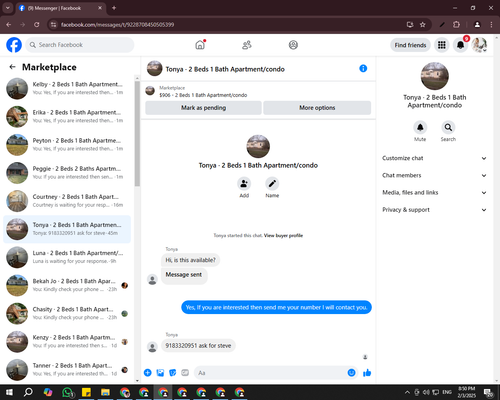
Task: Open Courtney conversation
Action: point(67,201)
